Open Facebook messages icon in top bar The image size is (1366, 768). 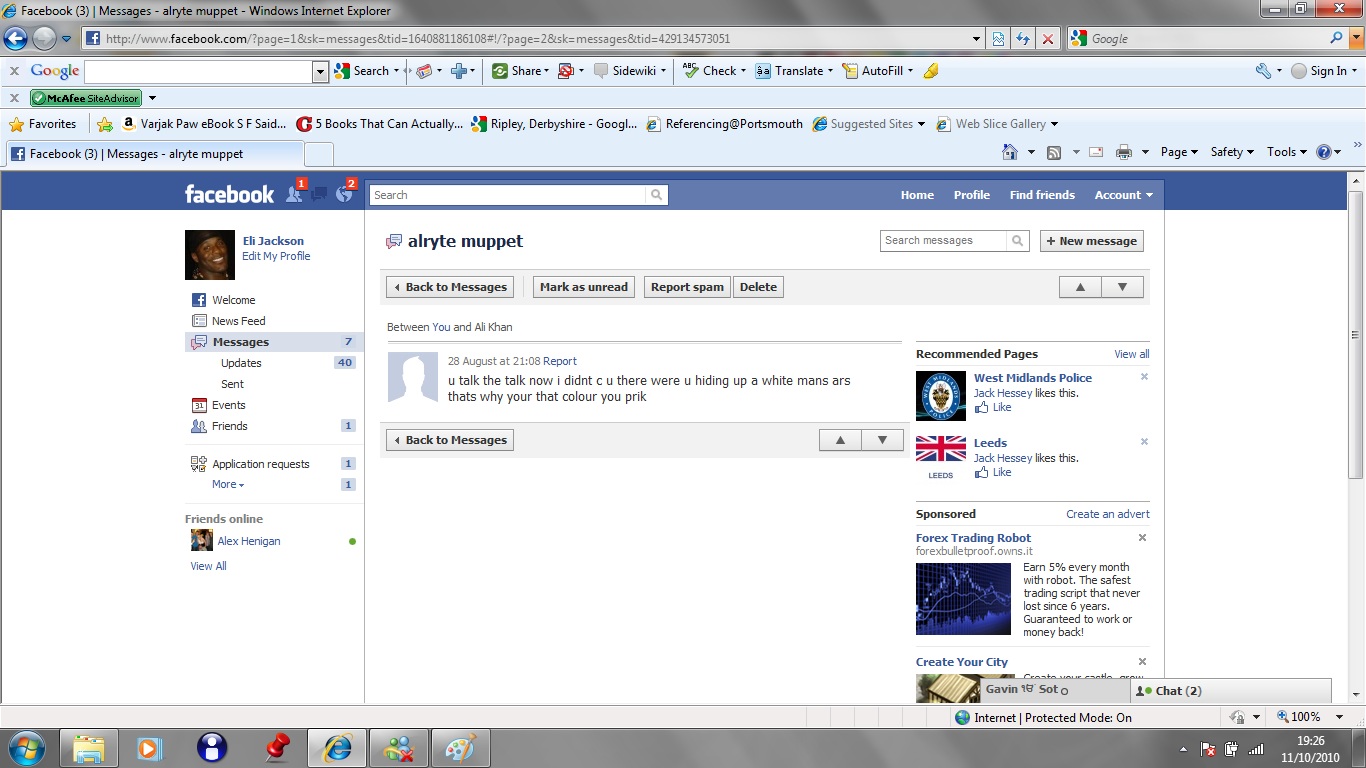coord(319,194)
